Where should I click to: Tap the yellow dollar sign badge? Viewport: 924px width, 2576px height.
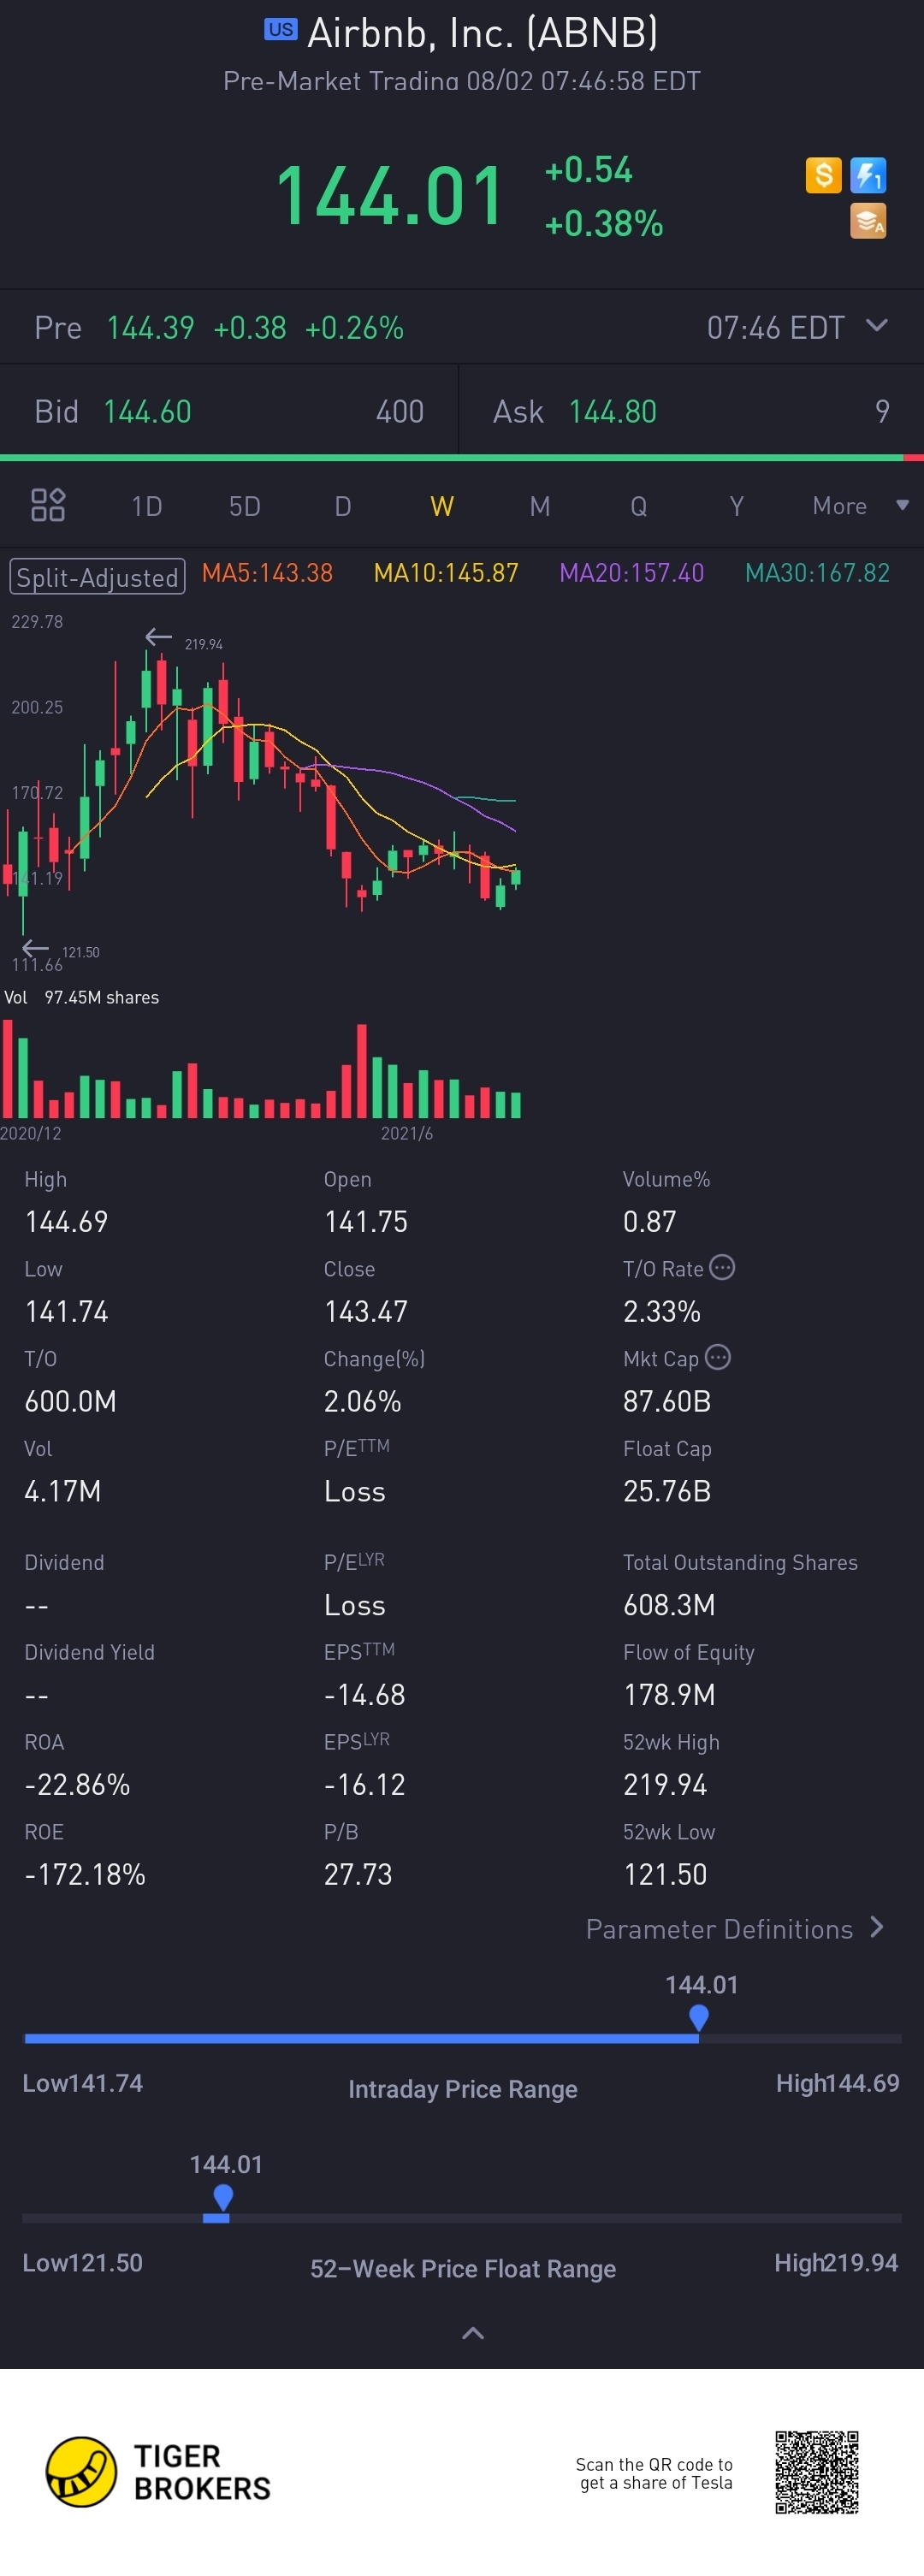click(x=823, y=176)
